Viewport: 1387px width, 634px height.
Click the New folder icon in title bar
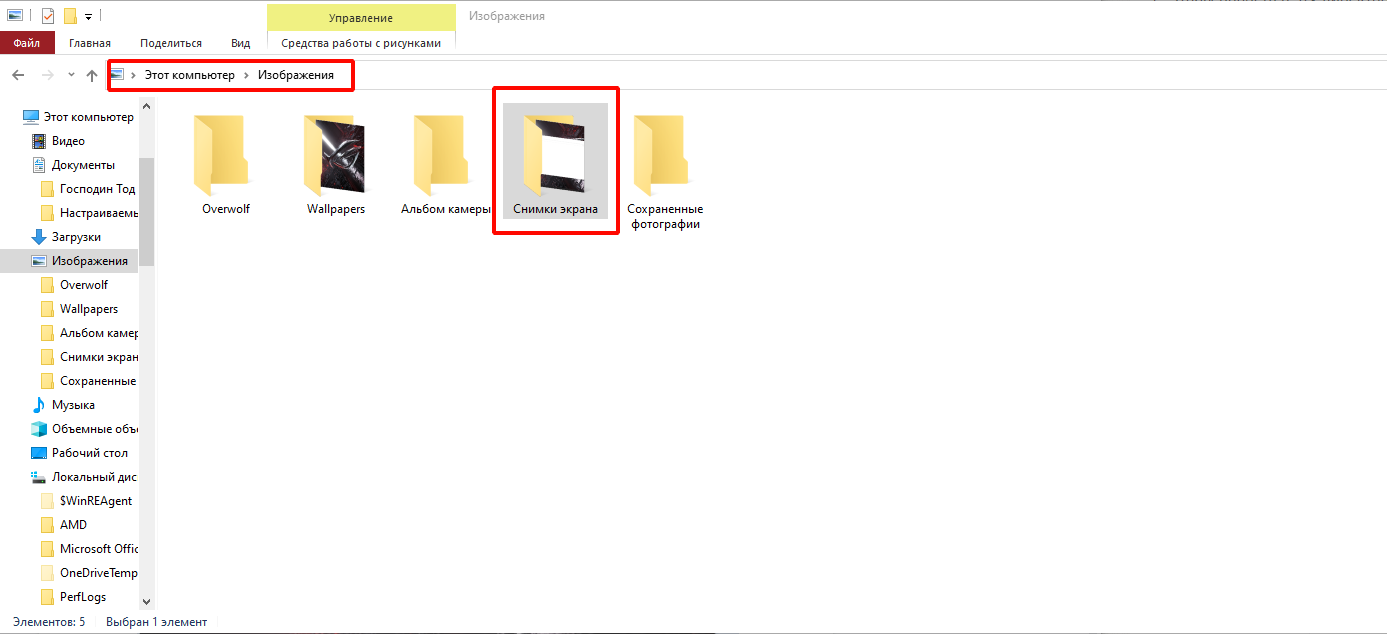pos(70,16)
